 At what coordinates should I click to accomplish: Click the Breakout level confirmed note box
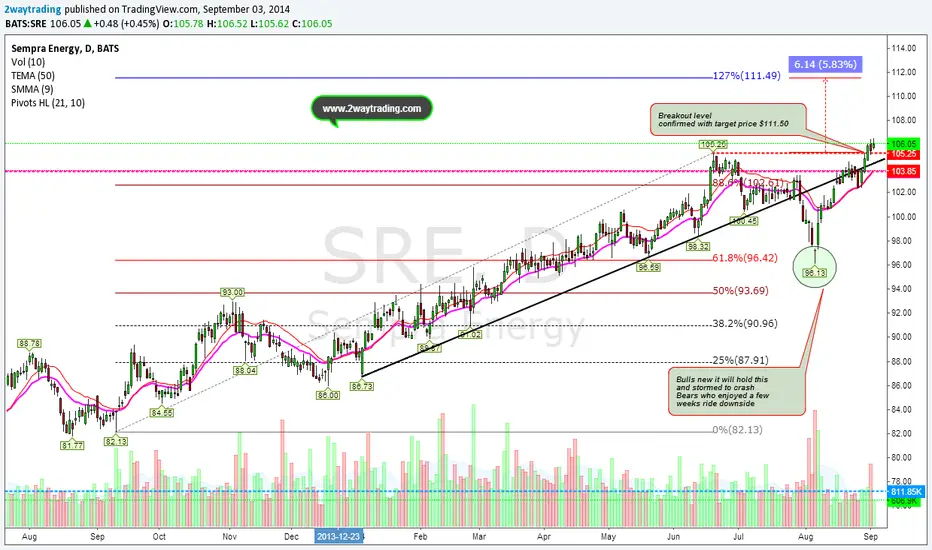729,120
